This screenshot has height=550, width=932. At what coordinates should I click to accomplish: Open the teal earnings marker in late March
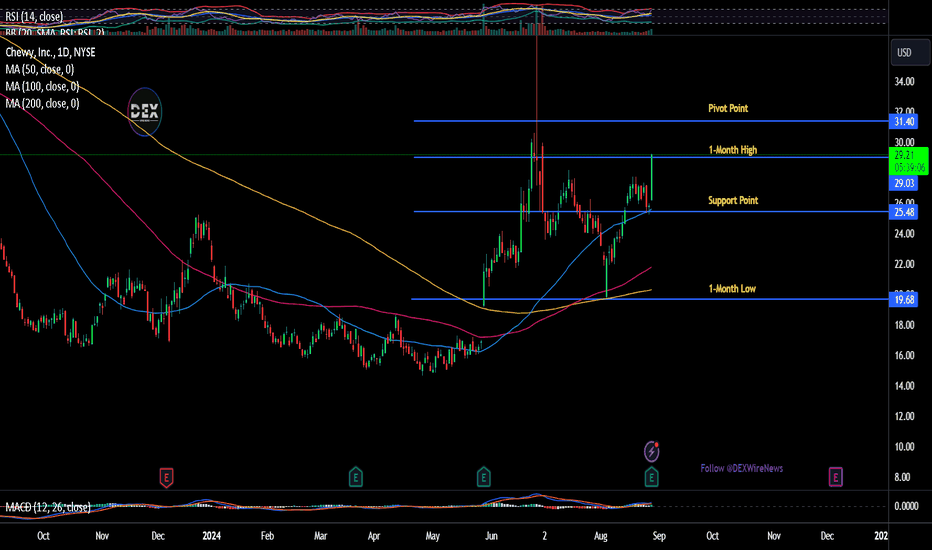(x=355, y=477)
